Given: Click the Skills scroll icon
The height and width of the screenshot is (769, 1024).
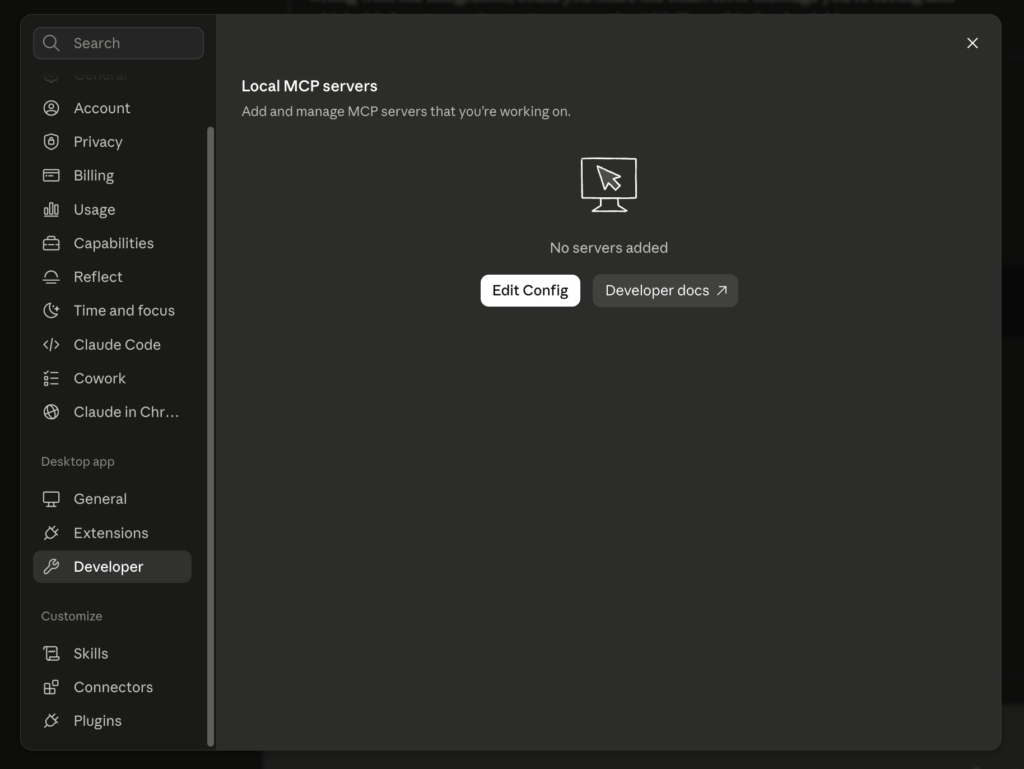Looking at the screenshot, I should pyautogui.click(x=51, y=653).
